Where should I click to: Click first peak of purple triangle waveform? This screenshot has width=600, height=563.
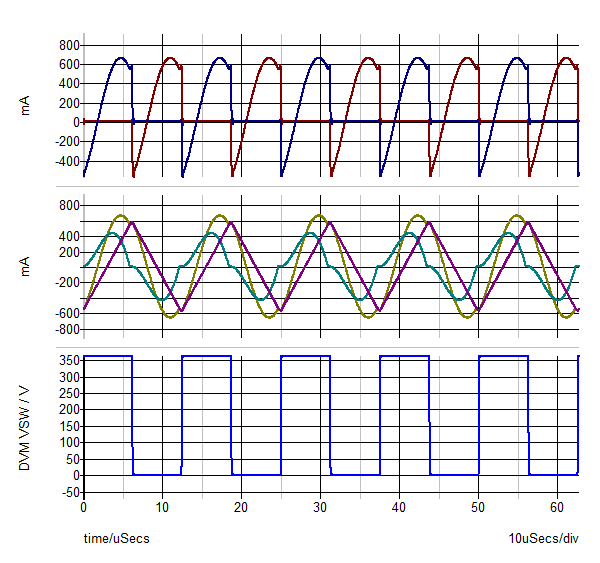[132, 222]
